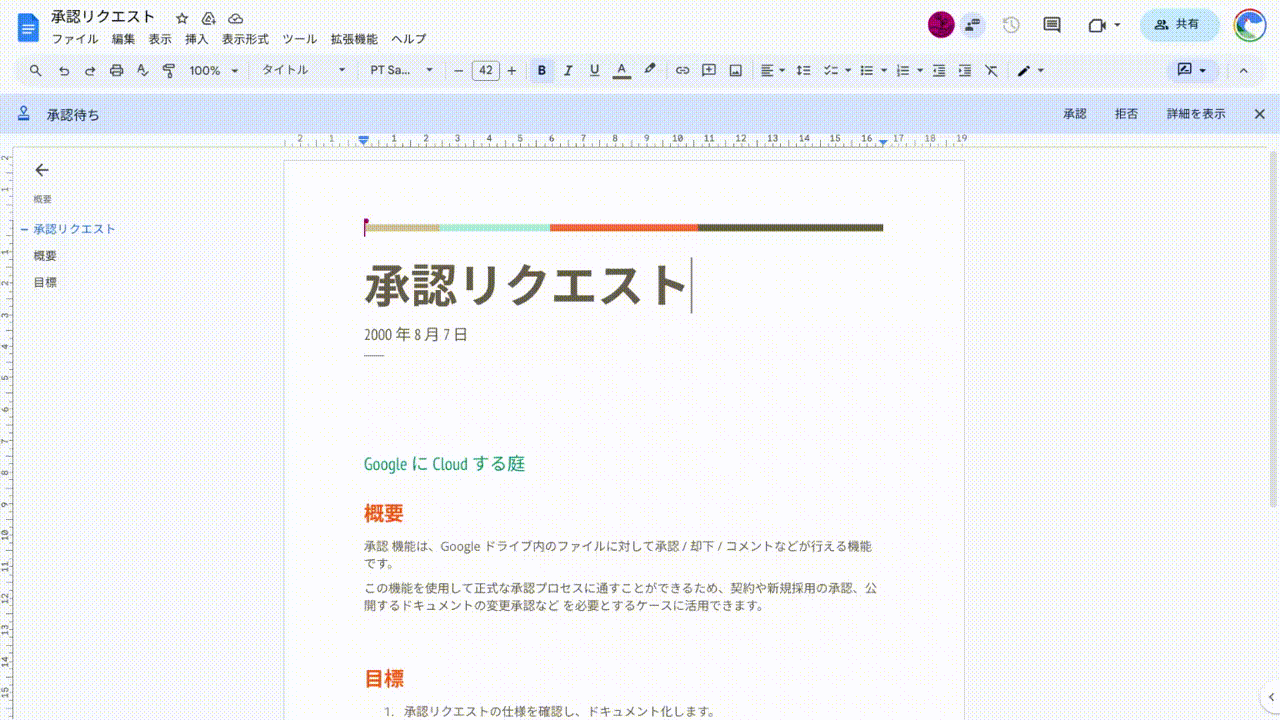Click the 共有 share button

[x=1179, y=24]
